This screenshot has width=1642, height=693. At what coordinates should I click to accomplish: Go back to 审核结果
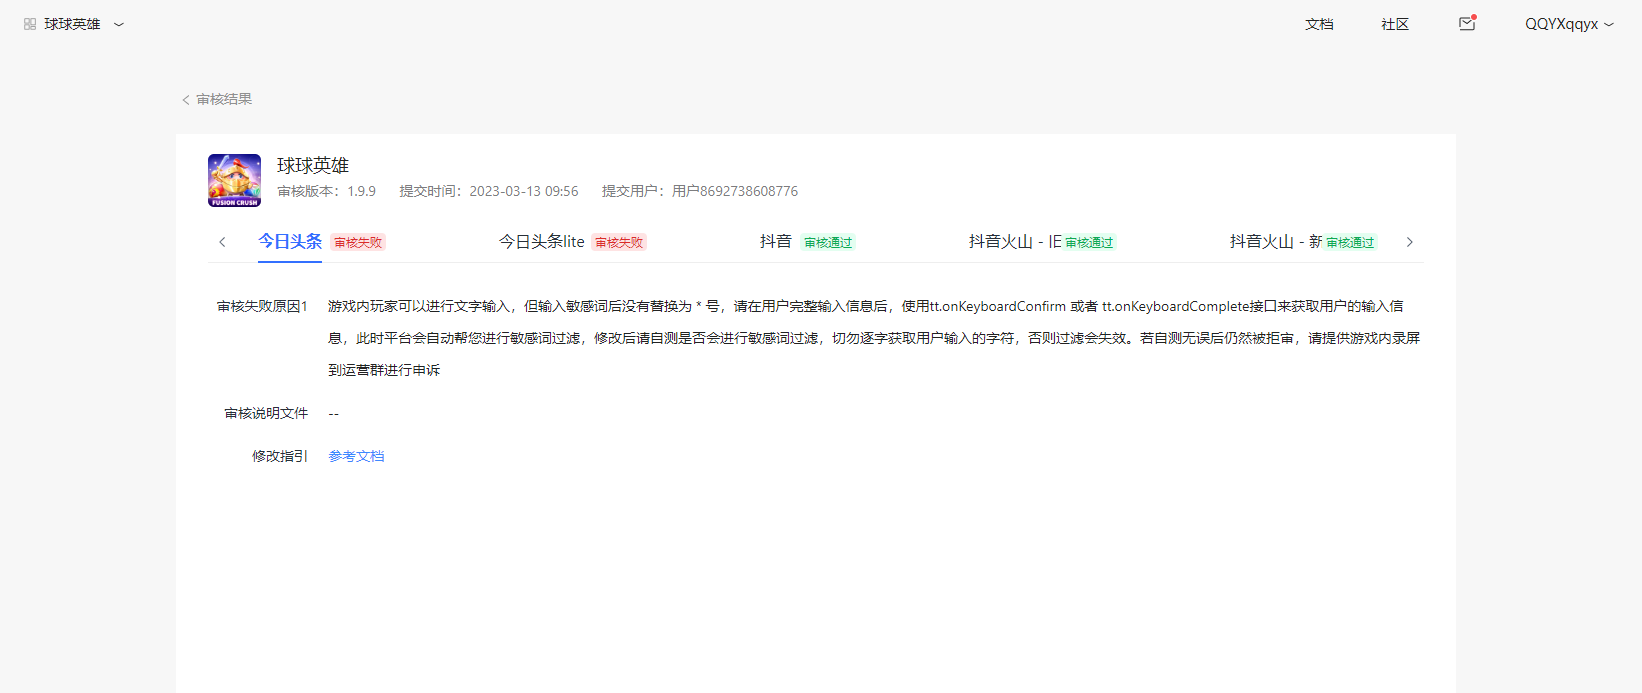[x=217, y=99]
